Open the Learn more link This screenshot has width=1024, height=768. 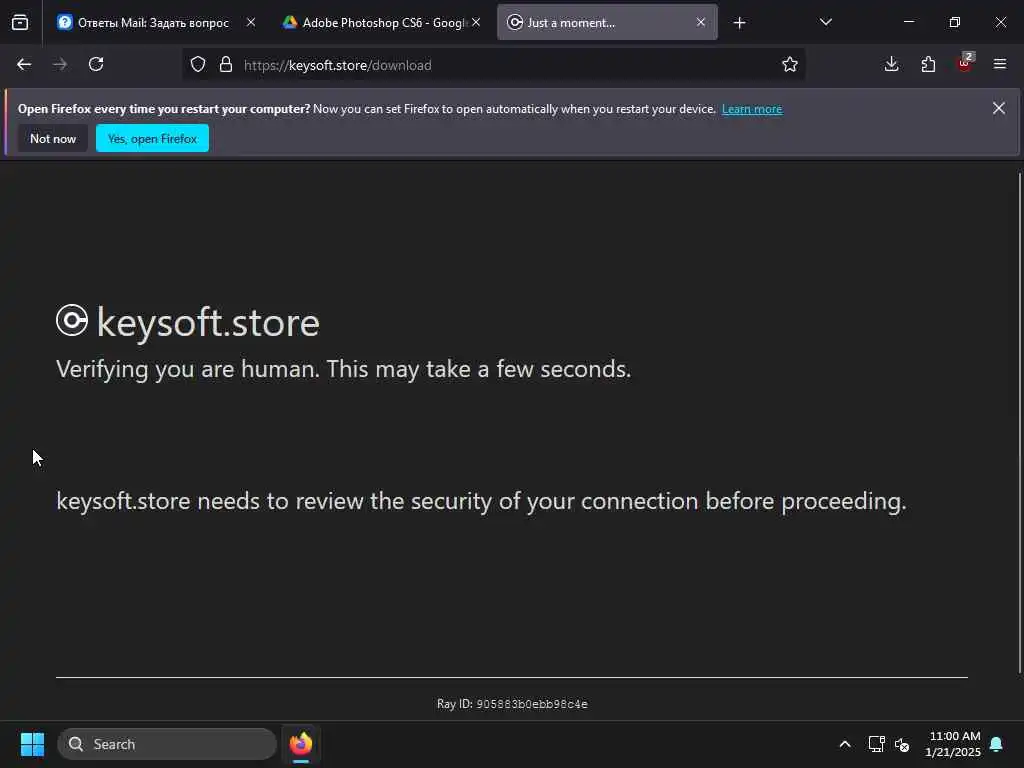(x=752, y=109)
